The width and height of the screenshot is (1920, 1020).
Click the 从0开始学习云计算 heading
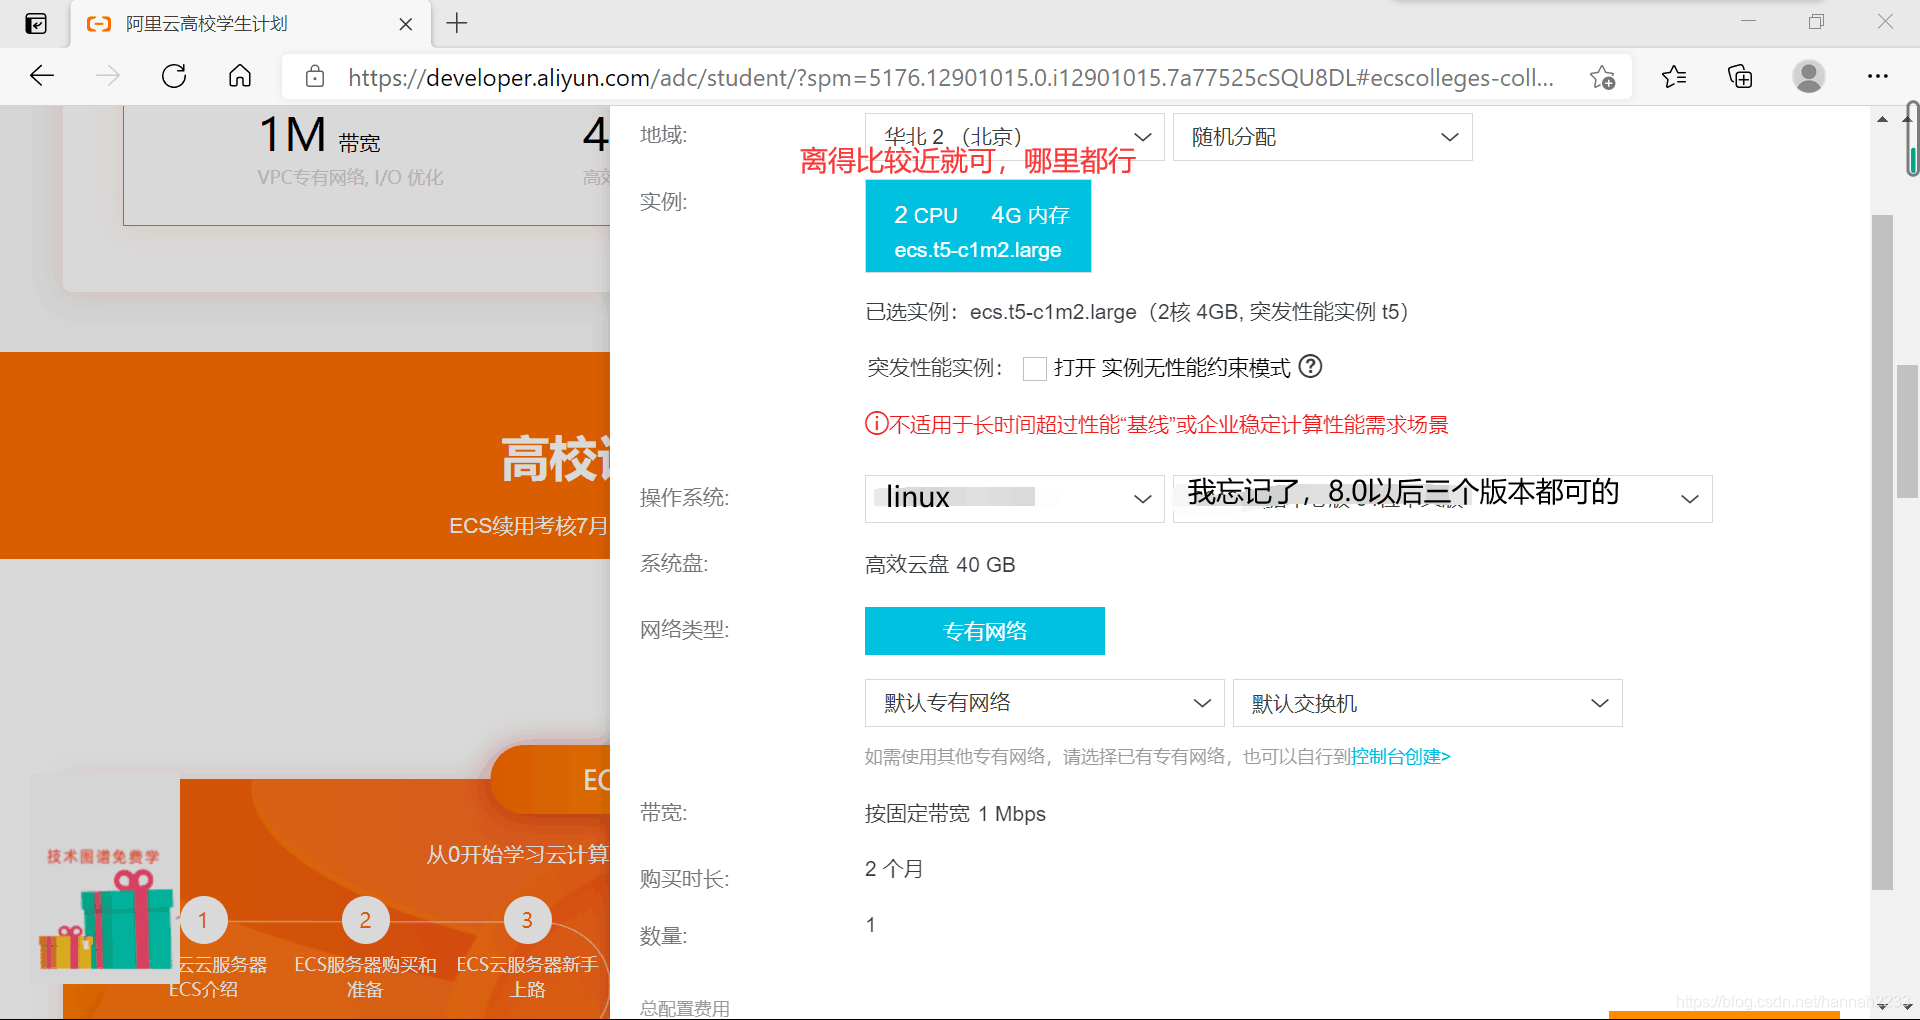click(x=517, y=854)
